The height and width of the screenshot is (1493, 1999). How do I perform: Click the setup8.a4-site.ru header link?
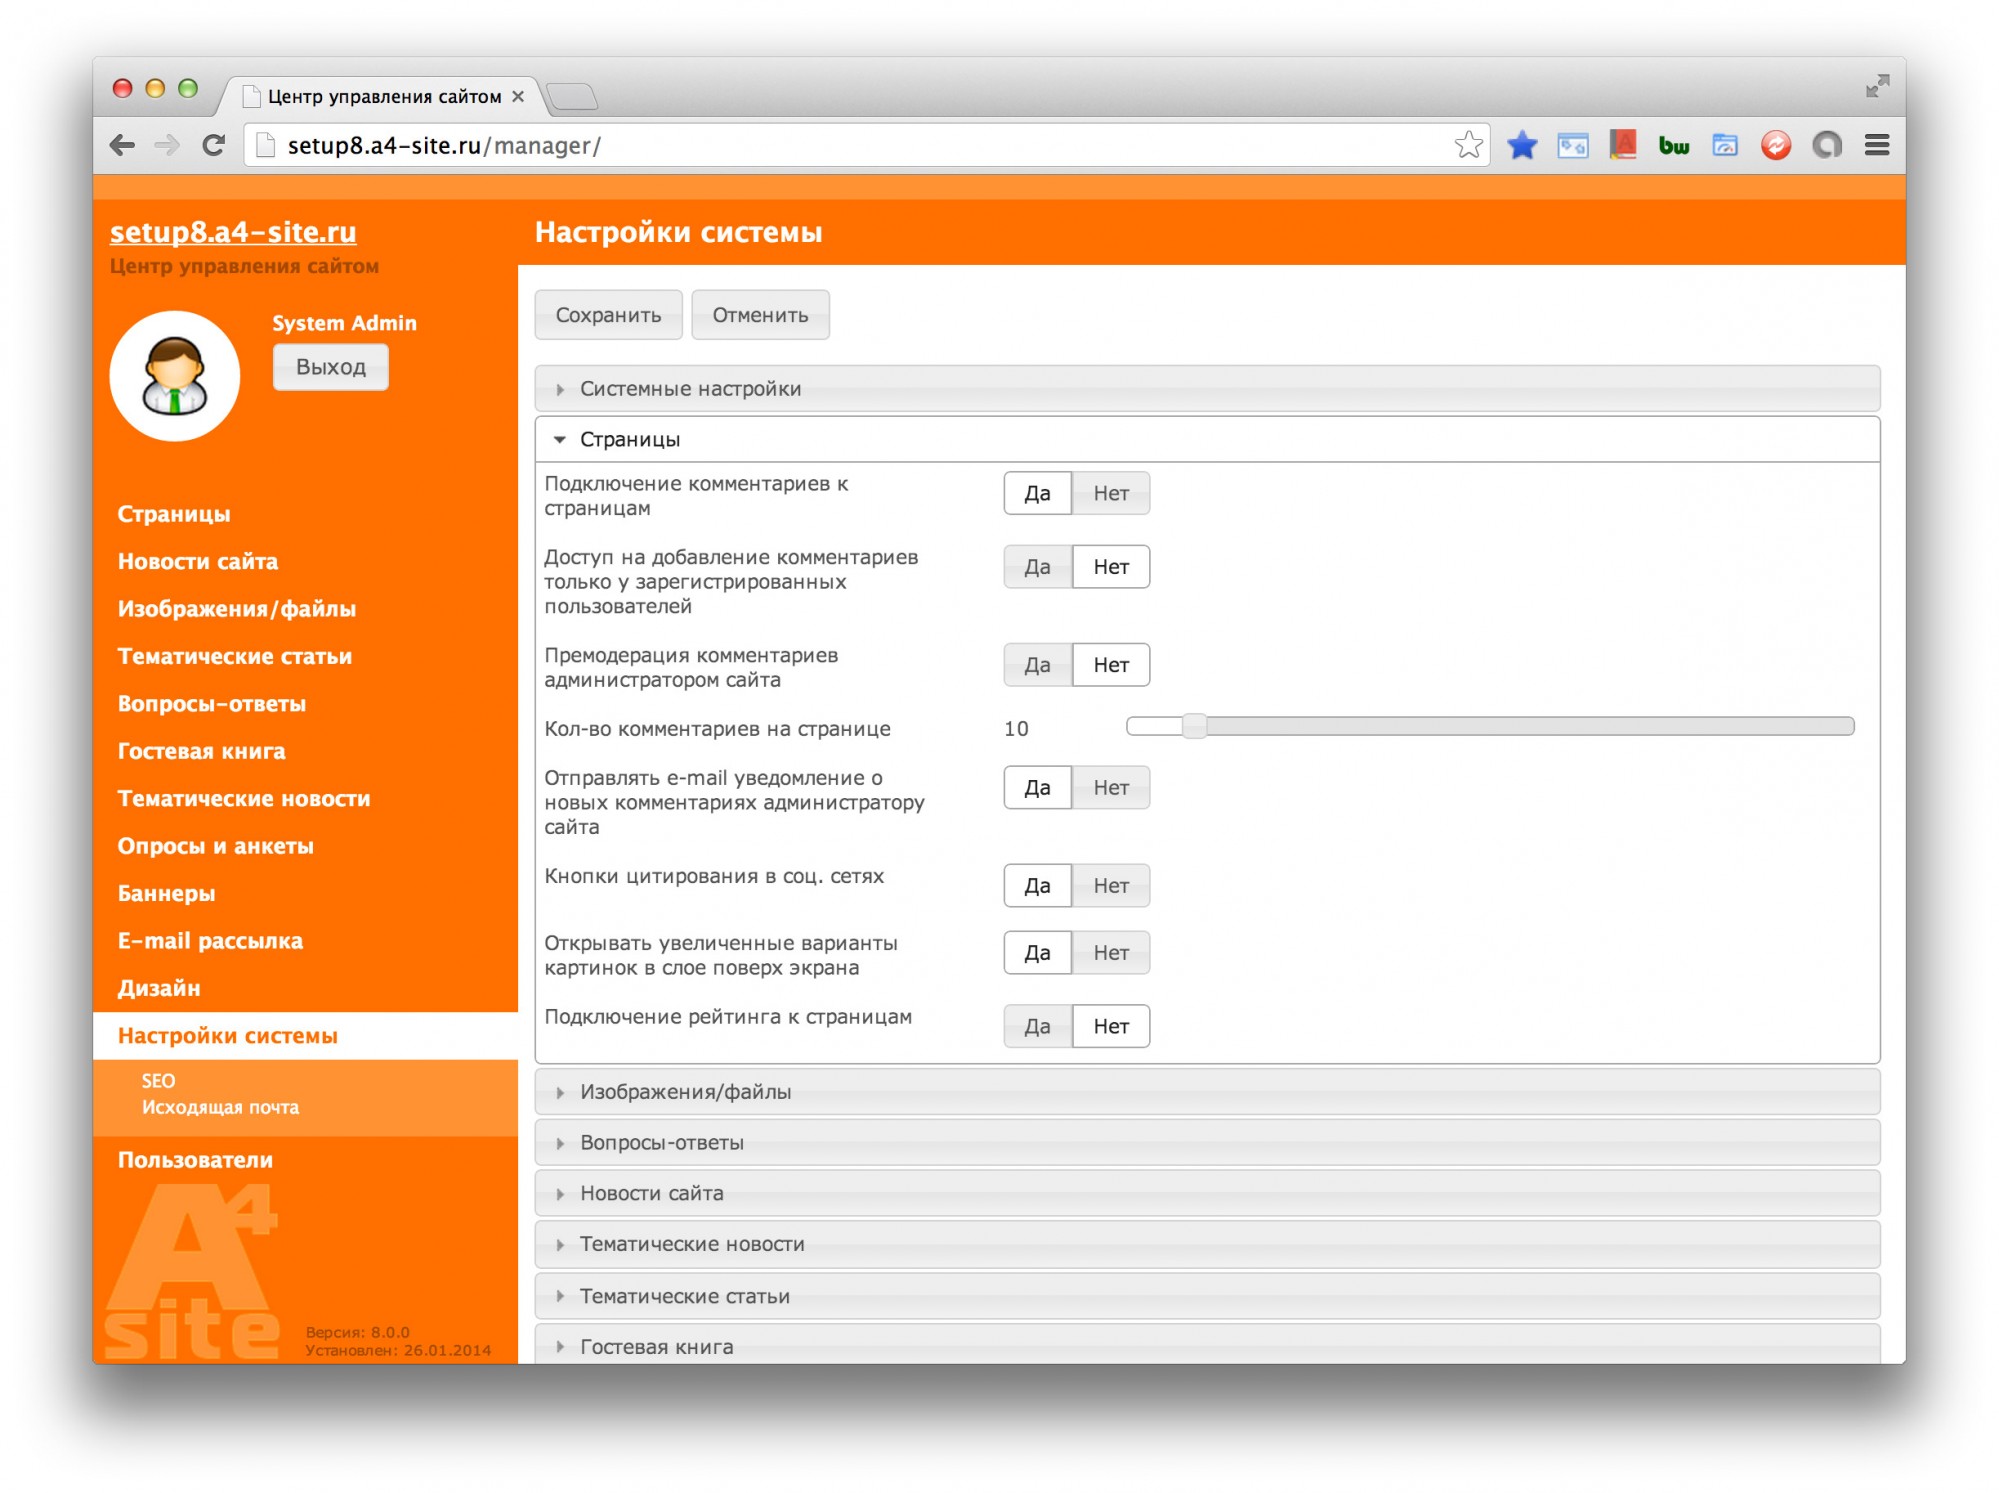[233, 232]
